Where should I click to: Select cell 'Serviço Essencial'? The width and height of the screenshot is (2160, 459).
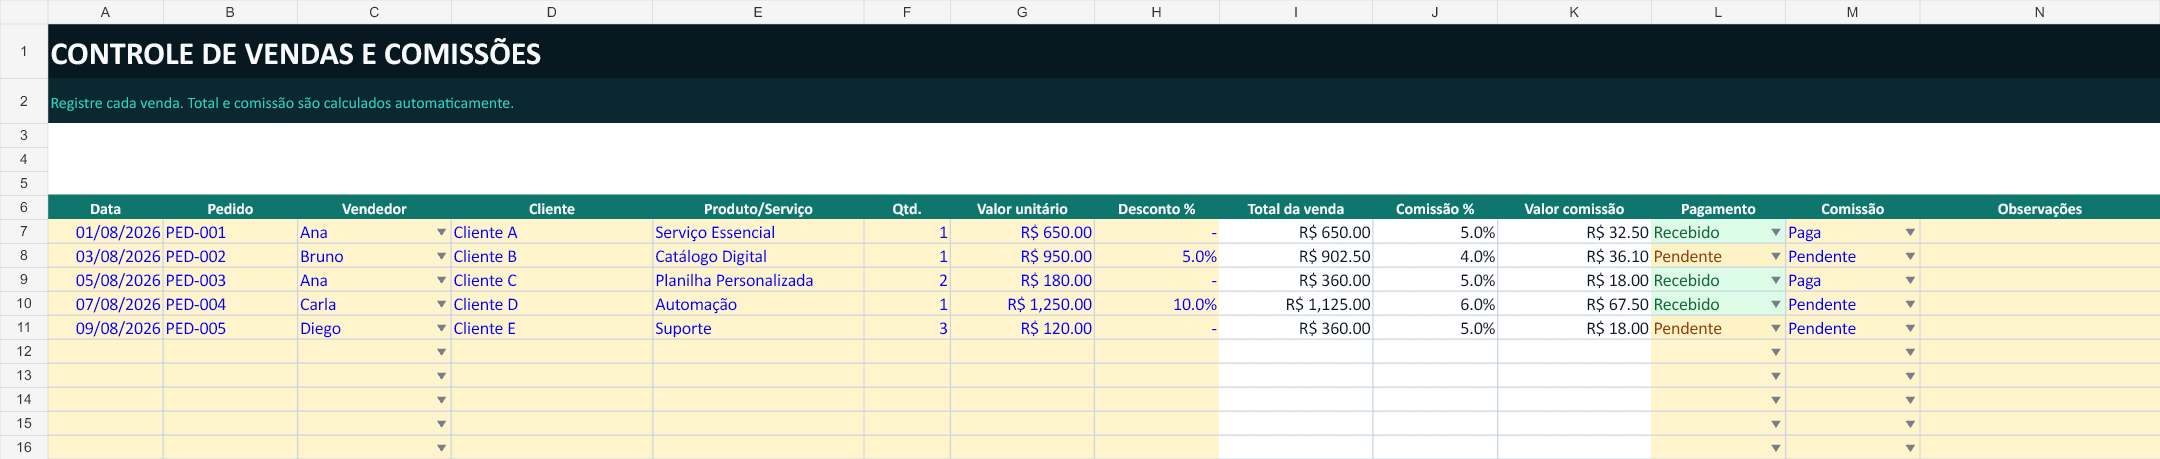(758, 232)
